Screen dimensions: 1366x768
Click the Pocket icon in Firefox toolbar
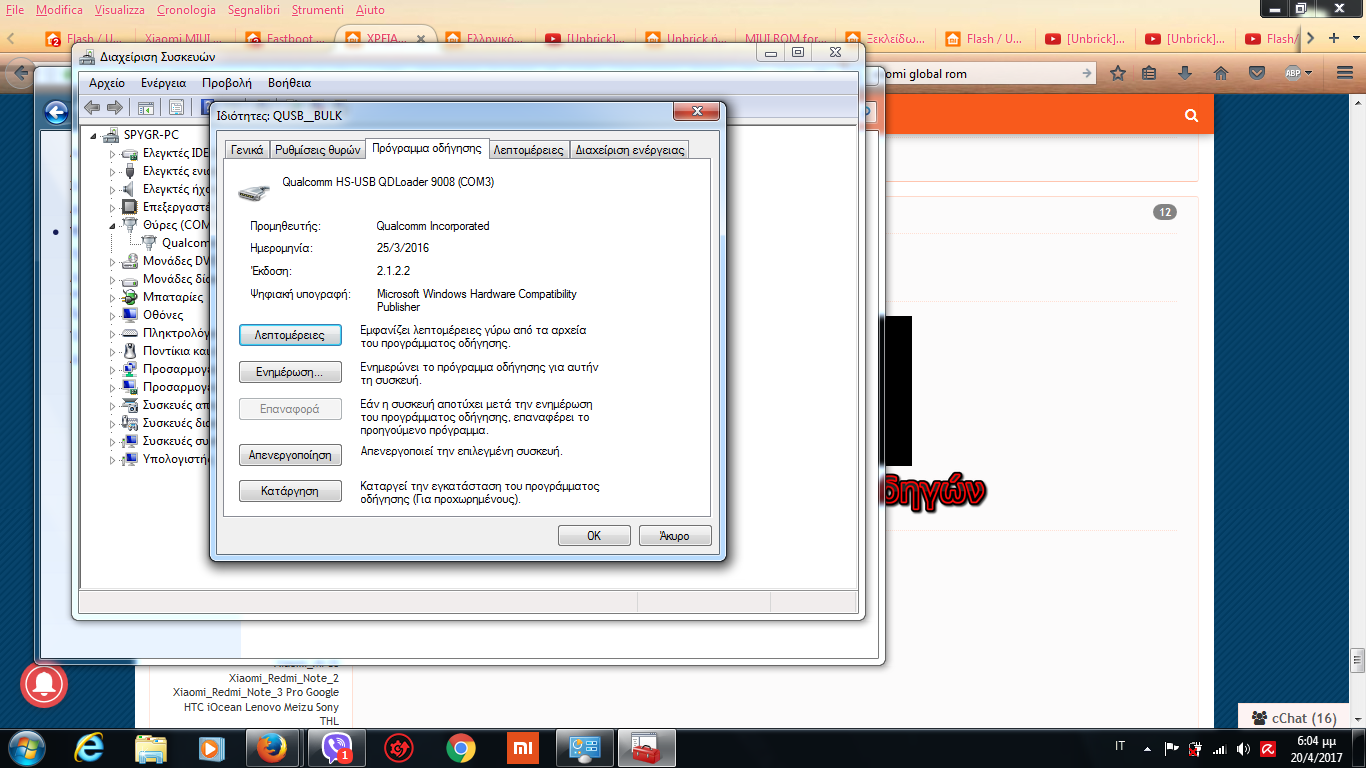[1257, 73]
